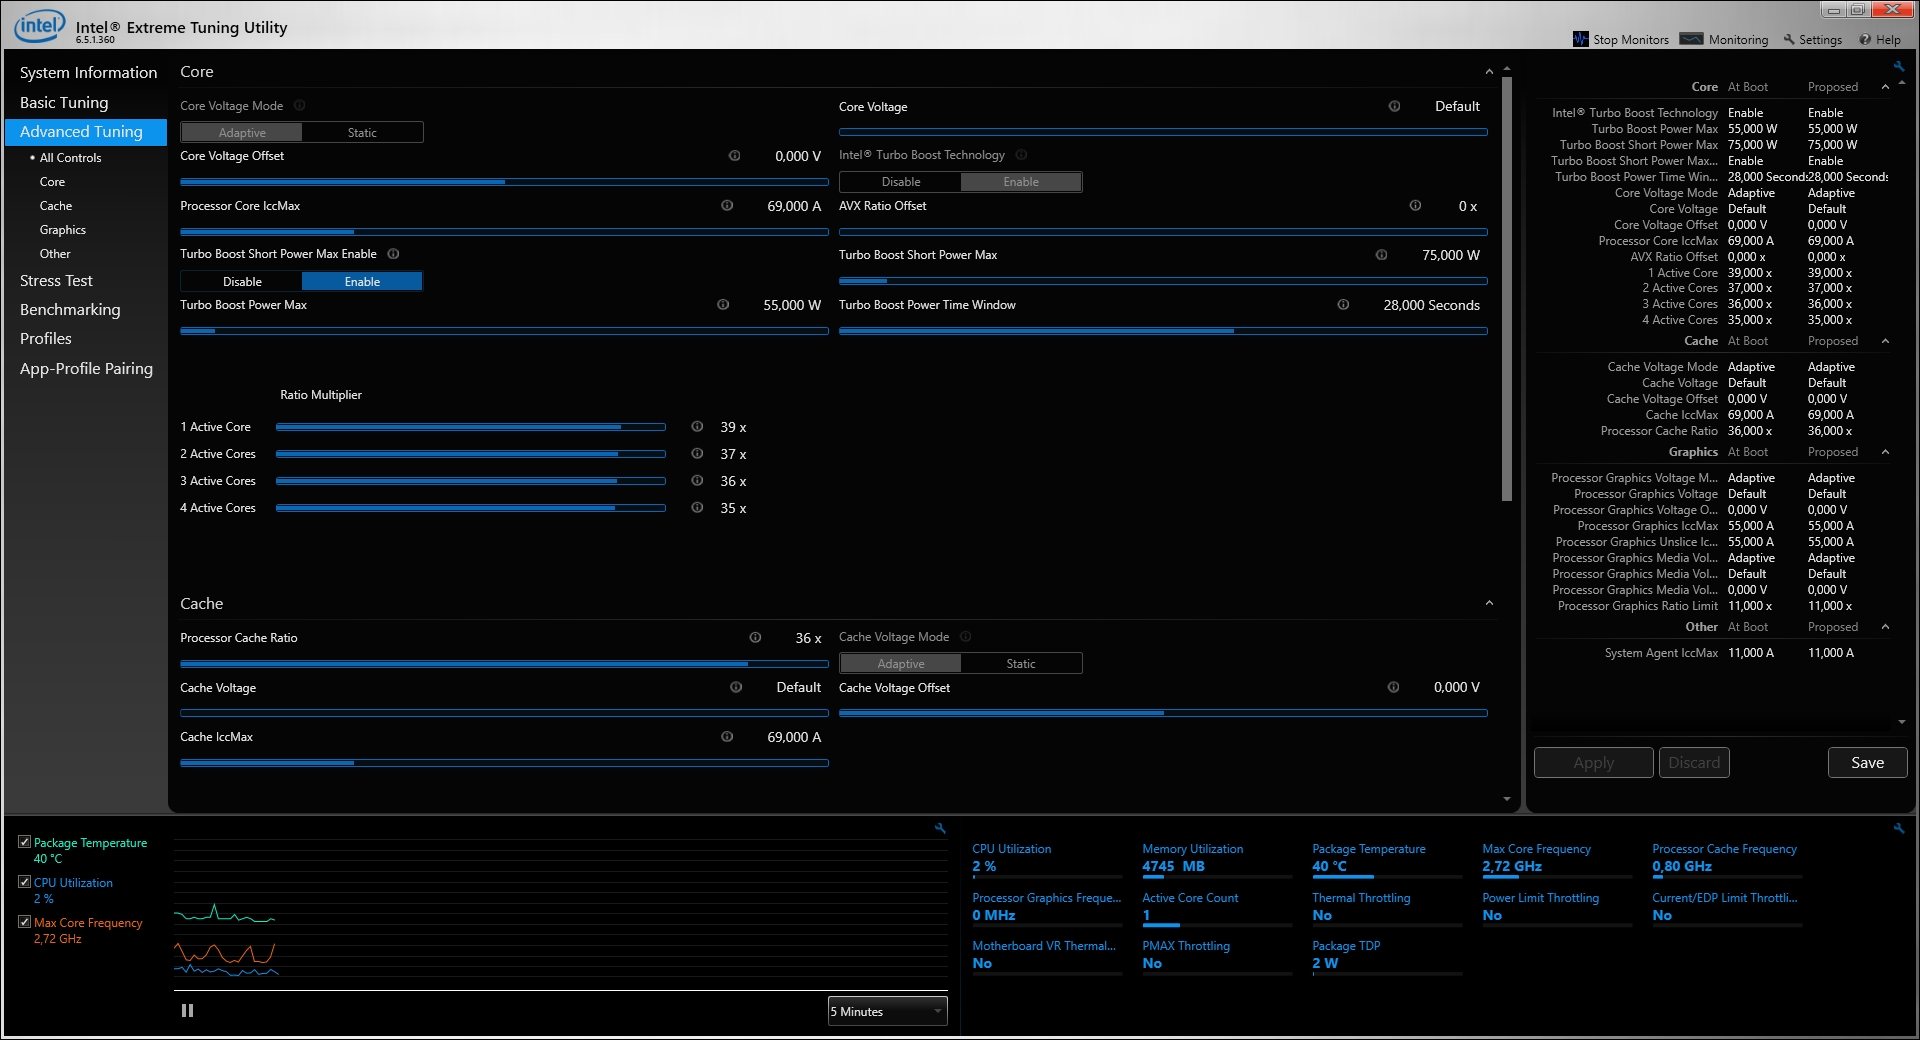Set Core Voltage Mode to Adaptive
Screen dimensions: 1920x1040
(242, 133)
